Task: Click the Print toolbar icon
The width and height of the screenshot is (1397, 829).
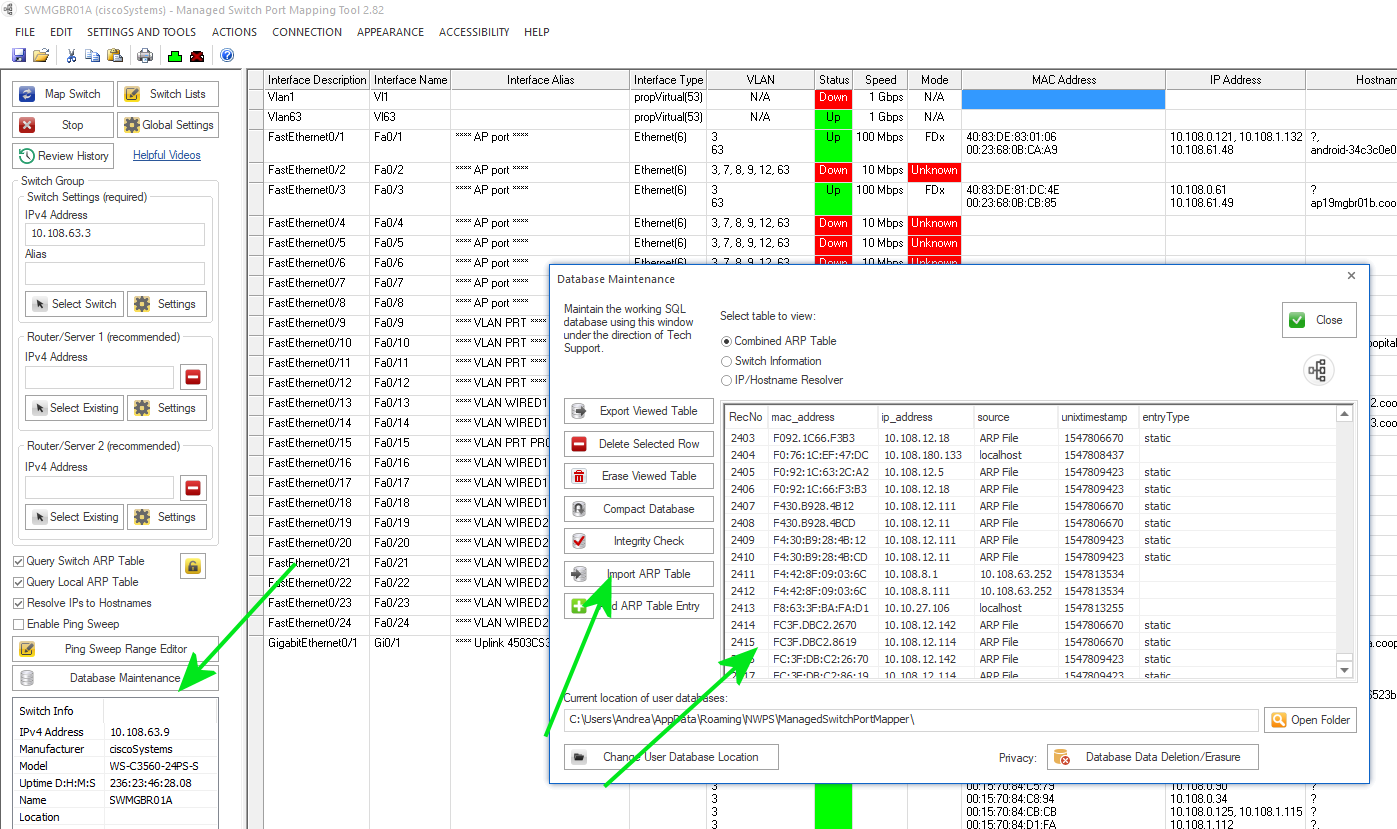Action: click(145, 55)
